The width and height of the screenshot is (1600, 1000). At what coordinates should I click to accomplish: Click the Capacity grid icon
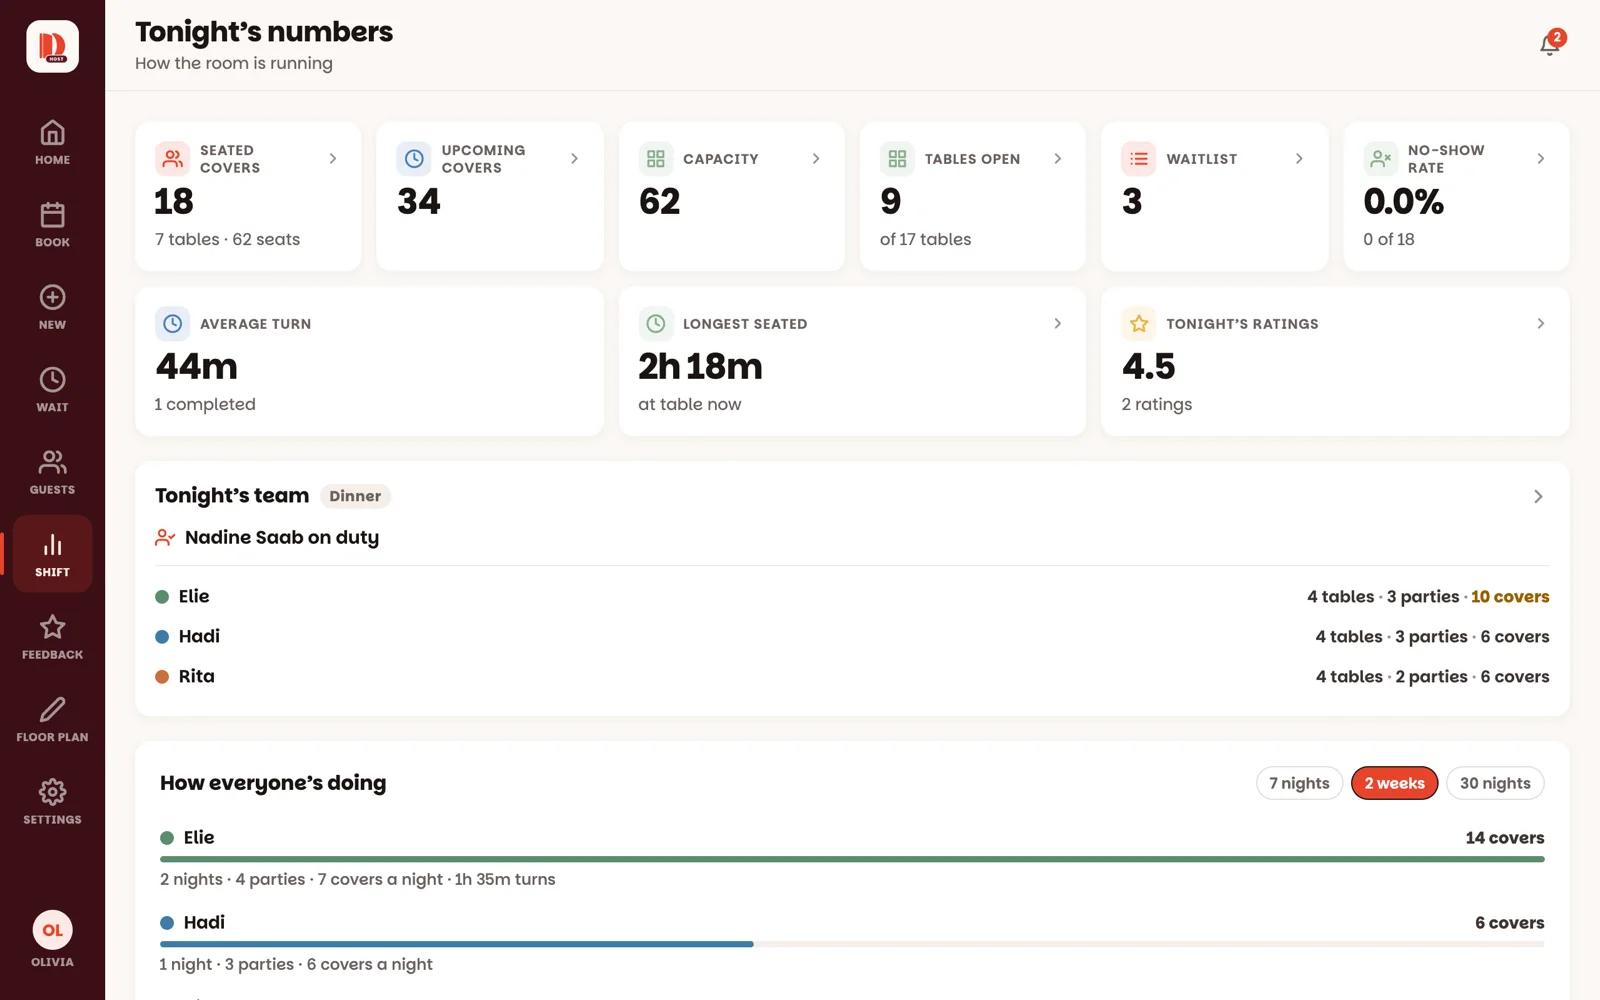[656, 159]
